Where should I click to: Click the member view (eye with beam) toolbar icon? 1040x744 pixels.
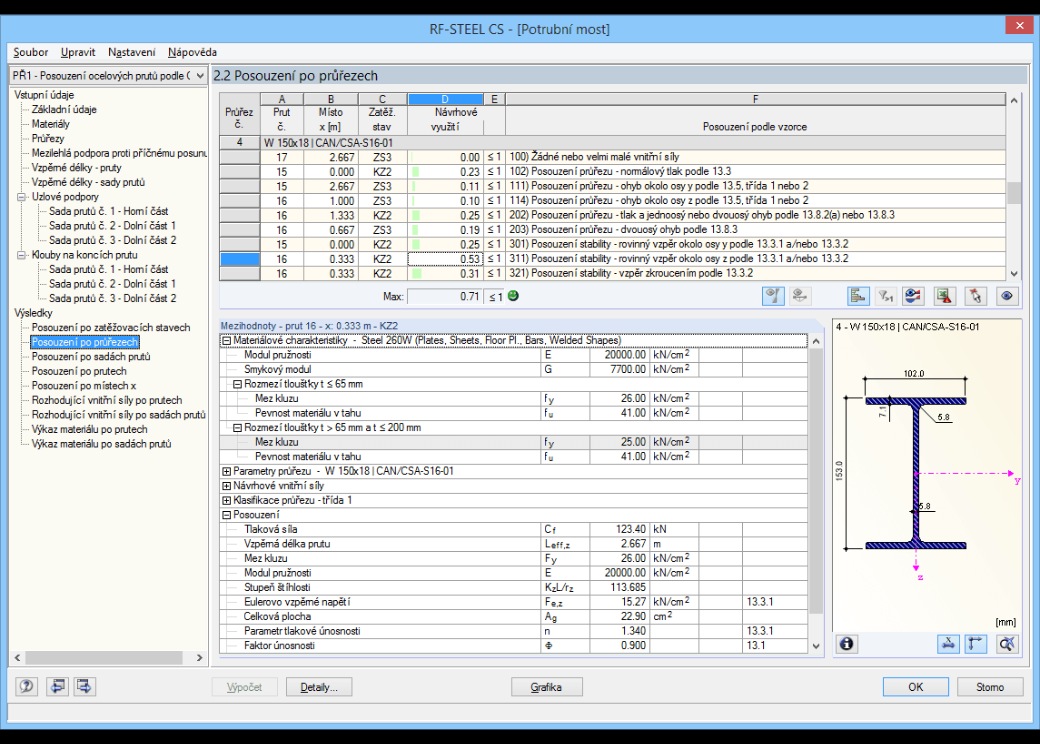[x=773, y=296]
